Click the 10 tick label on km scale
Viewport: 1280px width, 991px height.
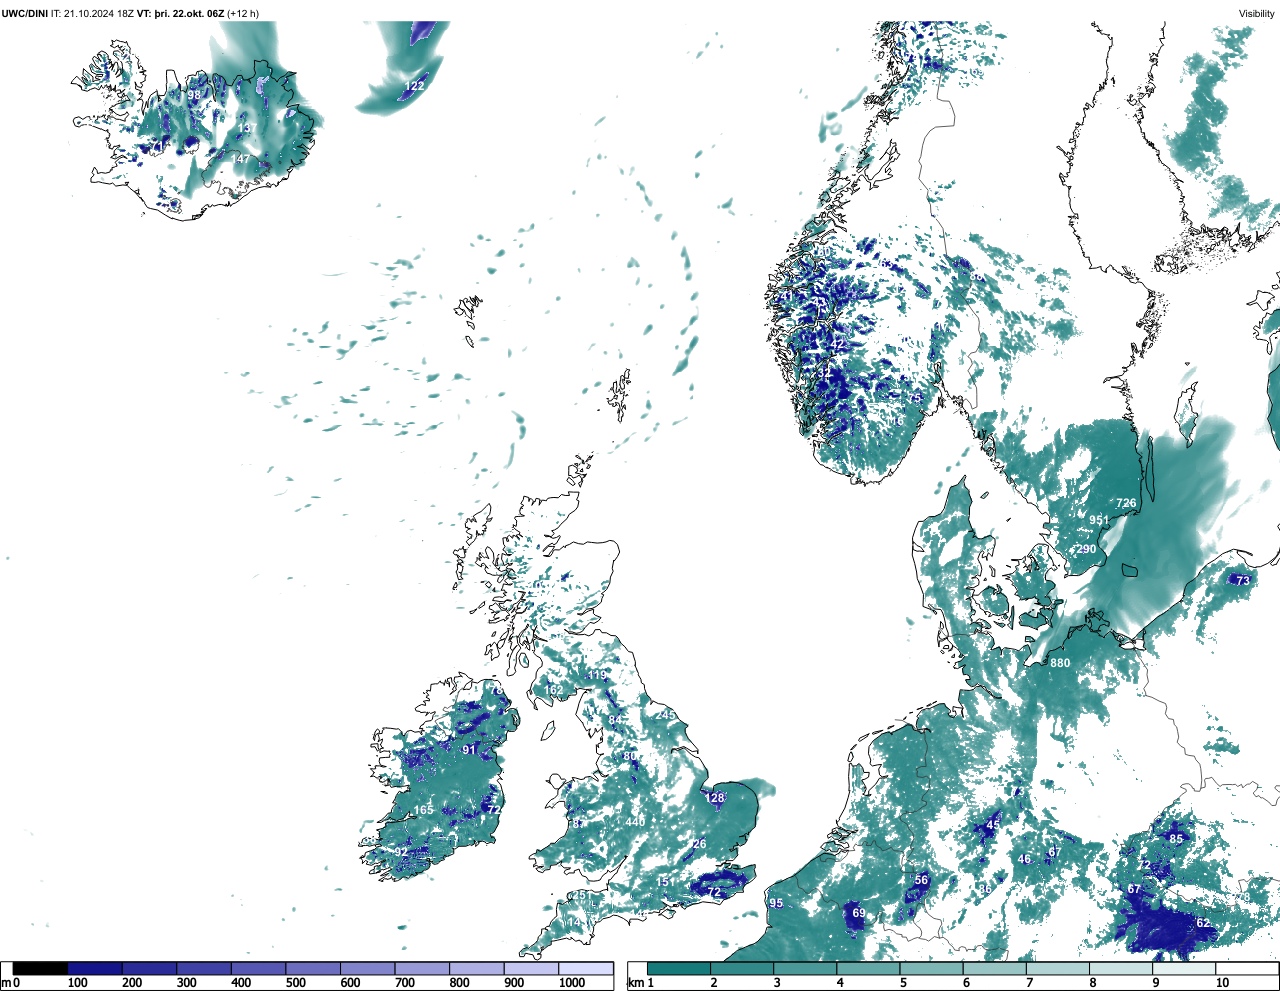coord(1222,983)
